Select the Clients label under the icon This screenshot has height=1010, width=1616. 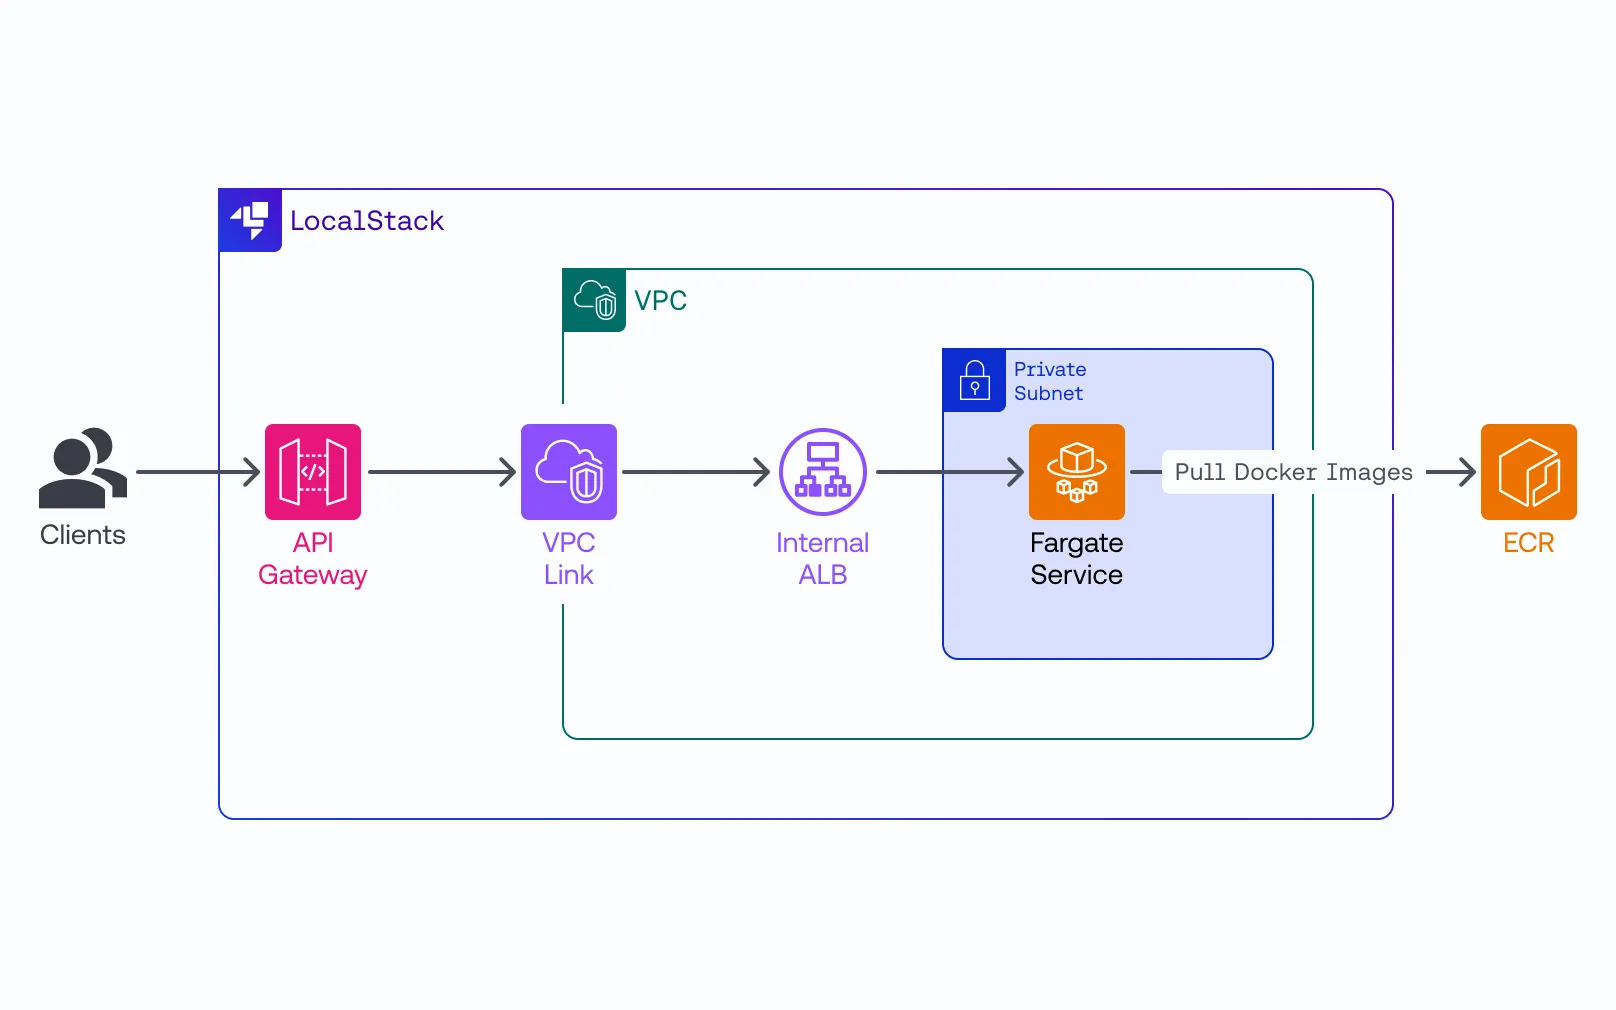tap(82, 535)
